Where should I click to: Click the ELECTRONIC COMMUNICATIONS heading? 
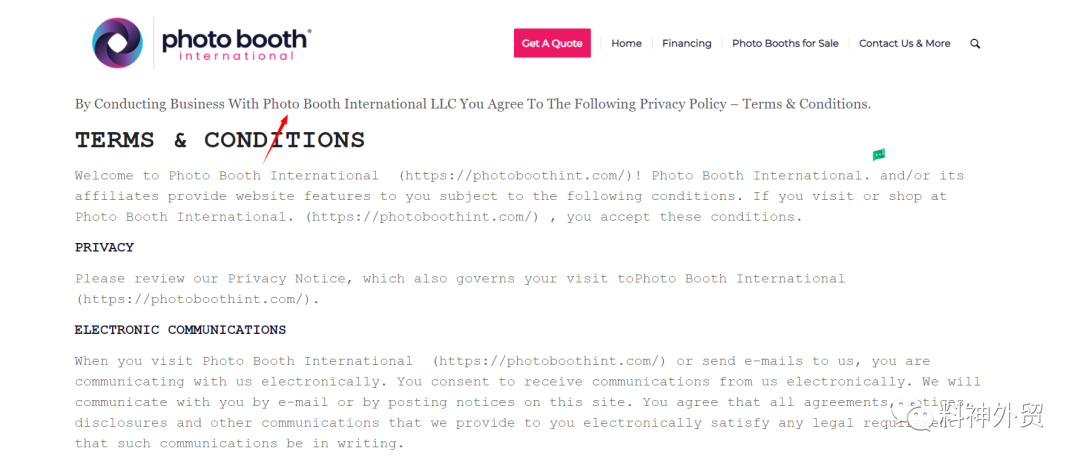(x=180, y=330)
